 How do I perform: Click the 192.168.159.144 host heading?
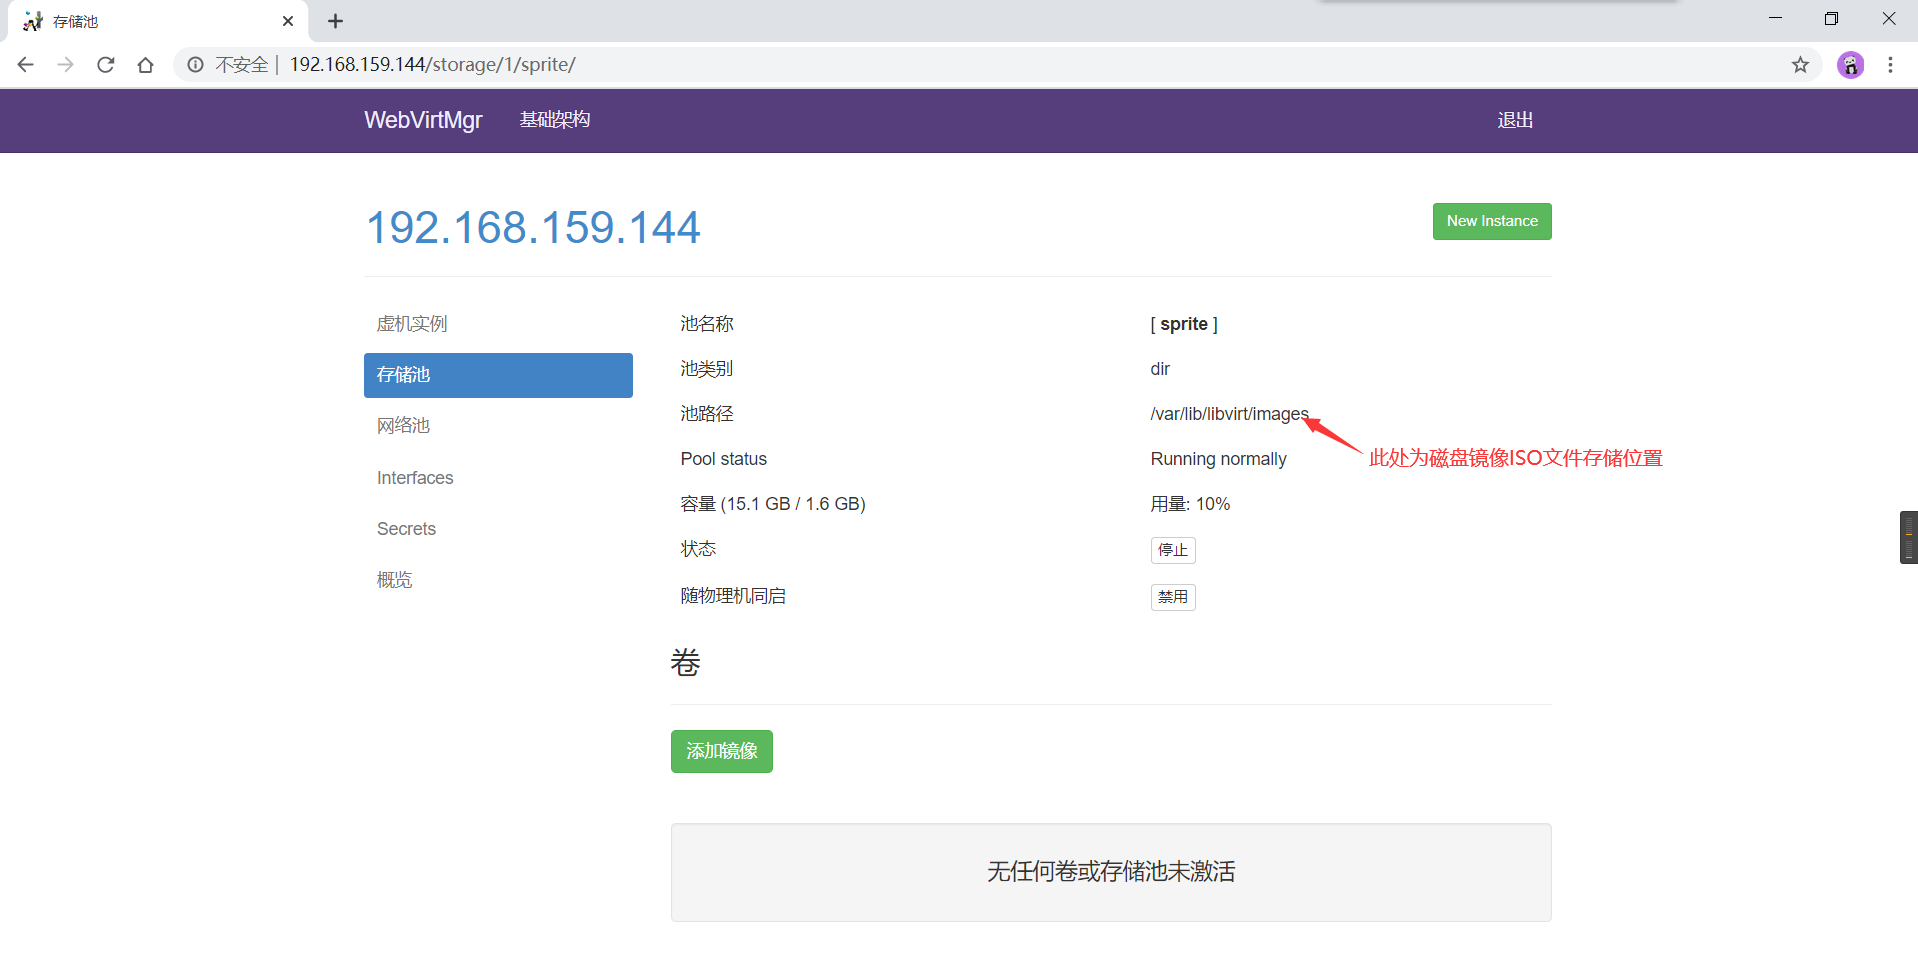(x=533, y=227)
